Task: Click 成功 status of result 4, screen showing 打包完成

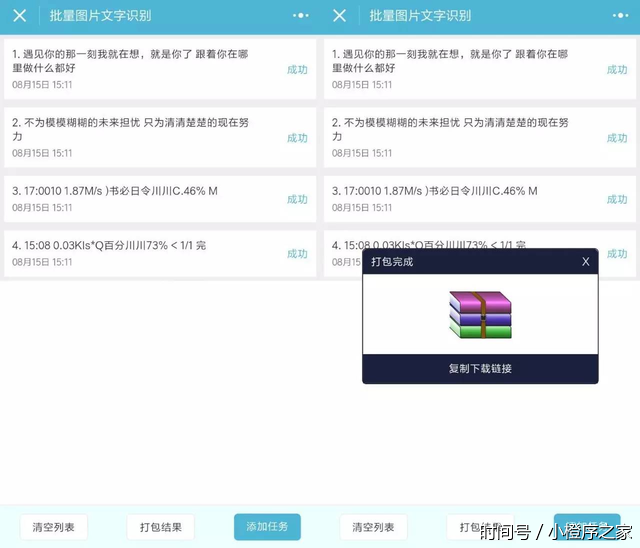Action: (617, 254)
